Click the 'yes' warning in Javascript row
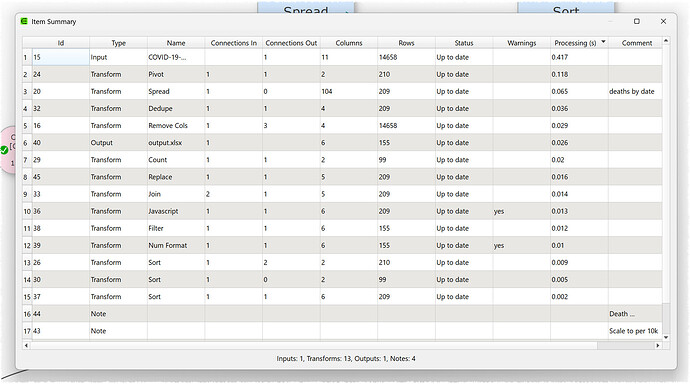 [521, 211]
